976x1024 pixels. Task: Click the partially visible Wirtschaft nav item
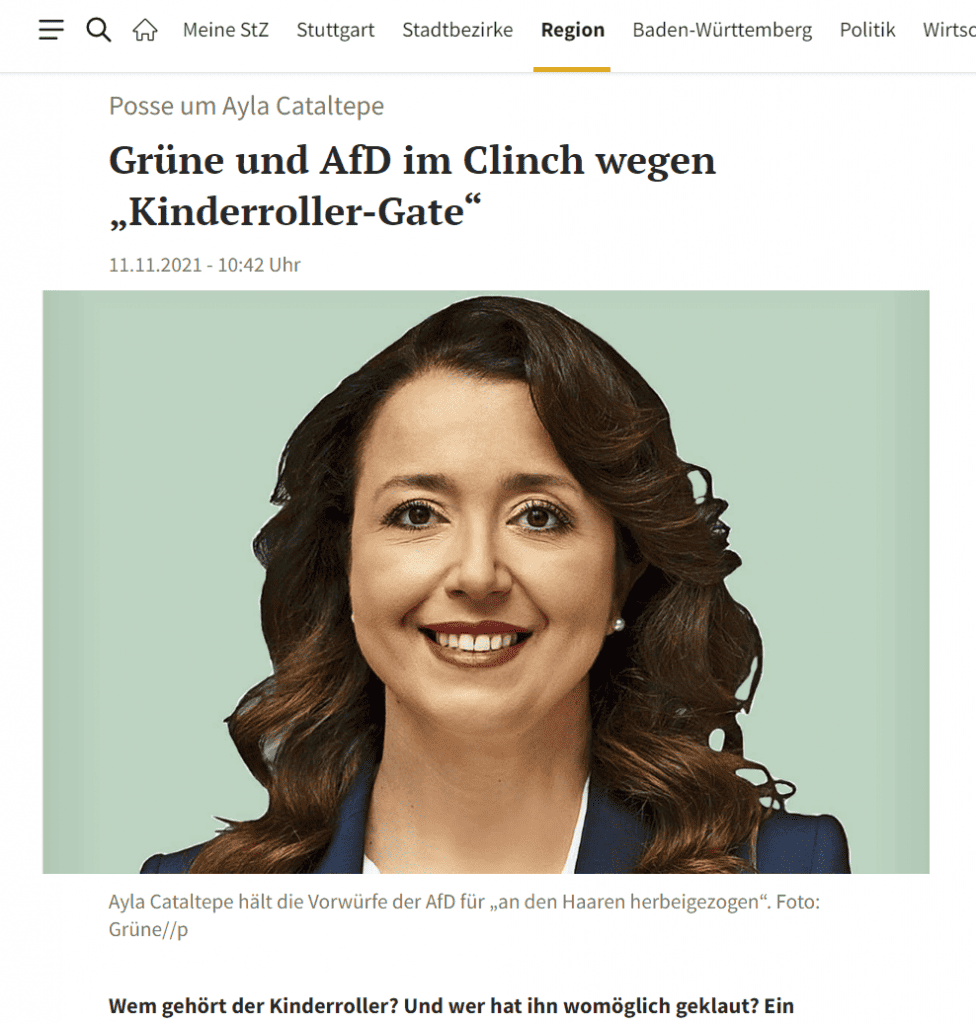click(949, 30)
